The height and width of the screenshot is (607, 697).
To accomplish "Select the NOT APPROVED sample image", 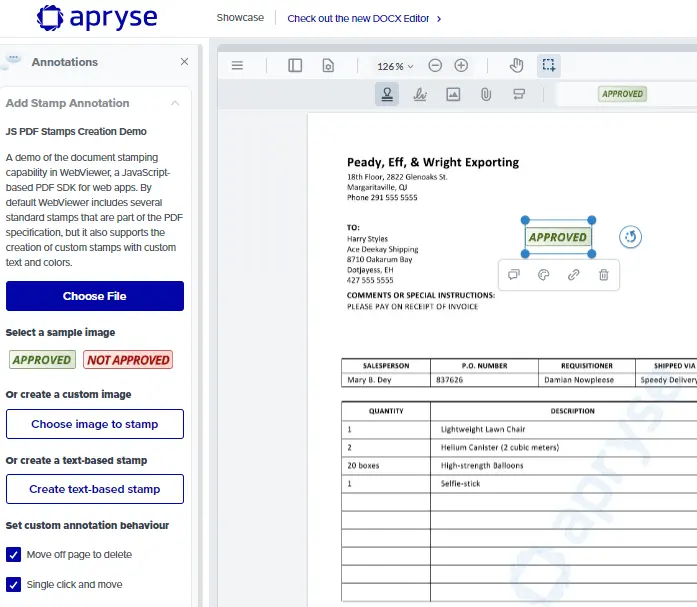I will [128, 359].
